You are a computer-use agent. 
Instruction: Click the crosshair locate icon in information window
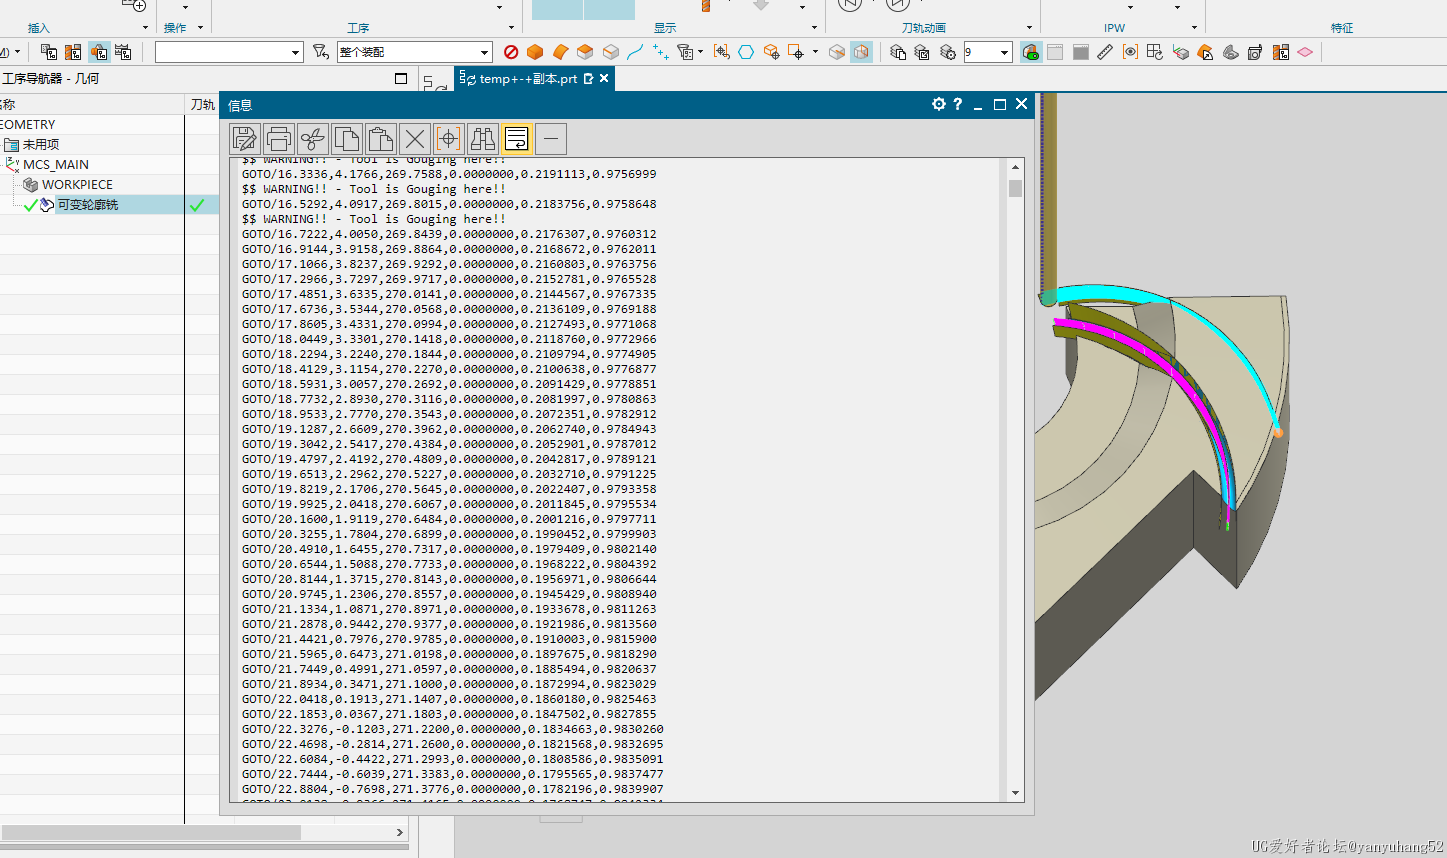point(449,139)
